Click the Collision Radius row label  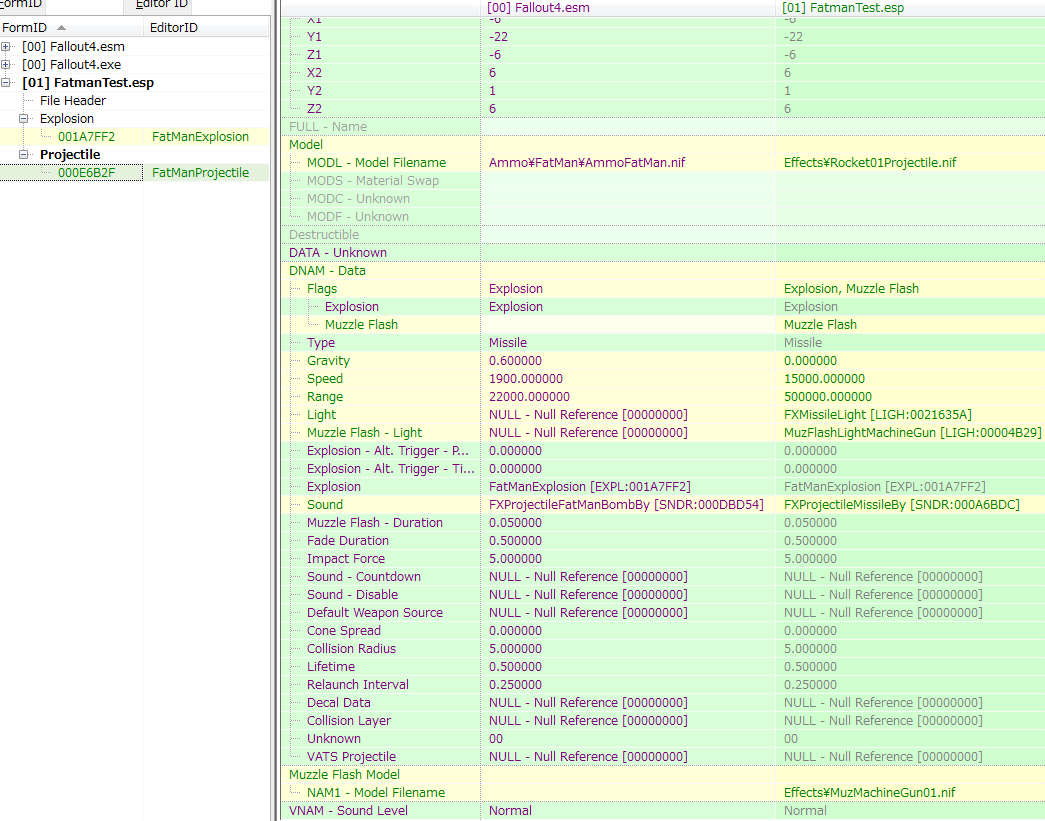(x=351, y=648)
